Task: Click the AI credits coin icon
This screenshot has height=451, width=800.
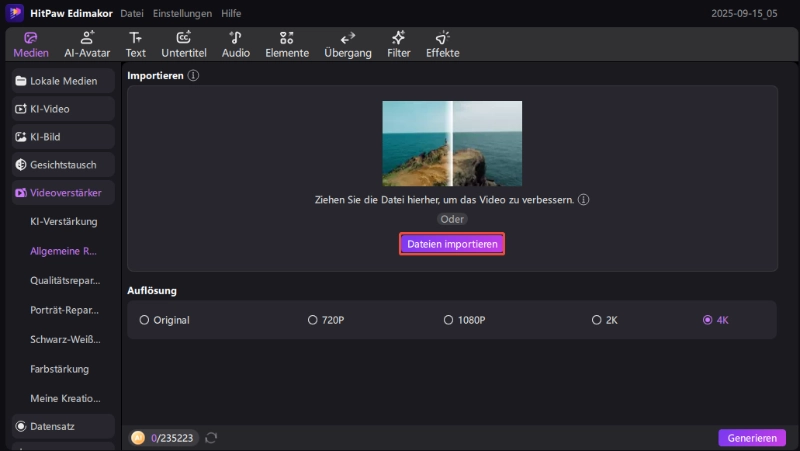Action: (138, 438)
